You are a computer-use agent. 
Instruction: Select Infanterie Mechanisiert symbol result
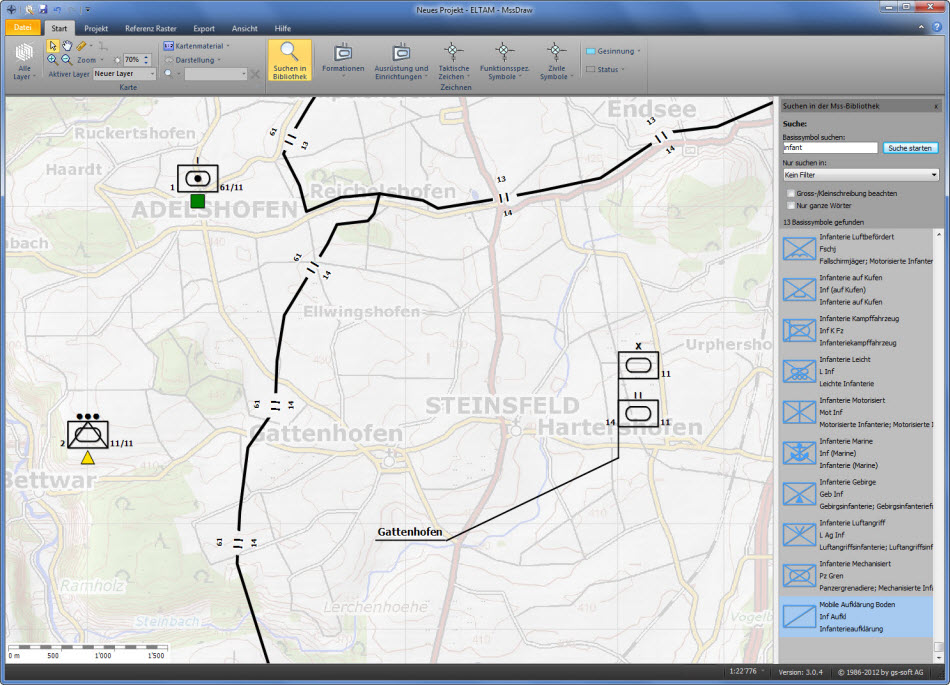coord(857,576)
